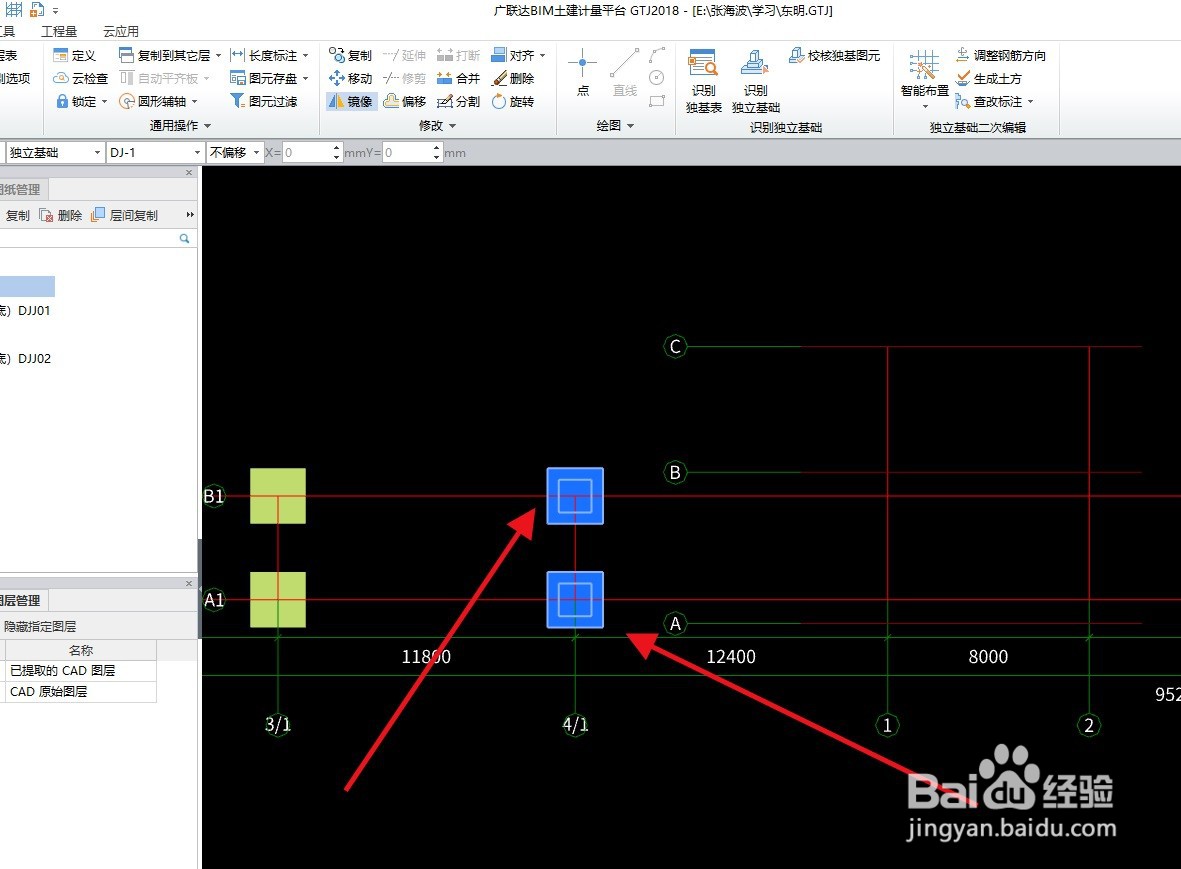Increase the X offset stepper value
The width and height of the screenshot is (1181, 869).
337,148
